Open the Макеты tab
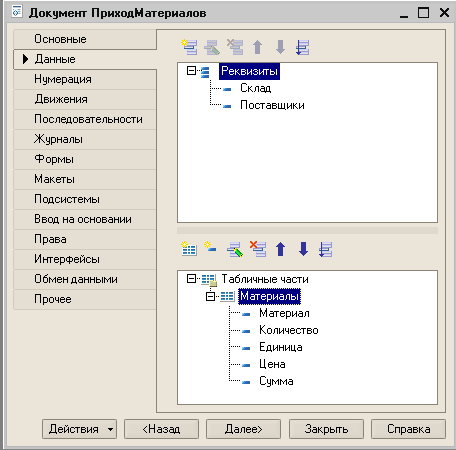The image size is (456, 450). [x=85, y=179]
